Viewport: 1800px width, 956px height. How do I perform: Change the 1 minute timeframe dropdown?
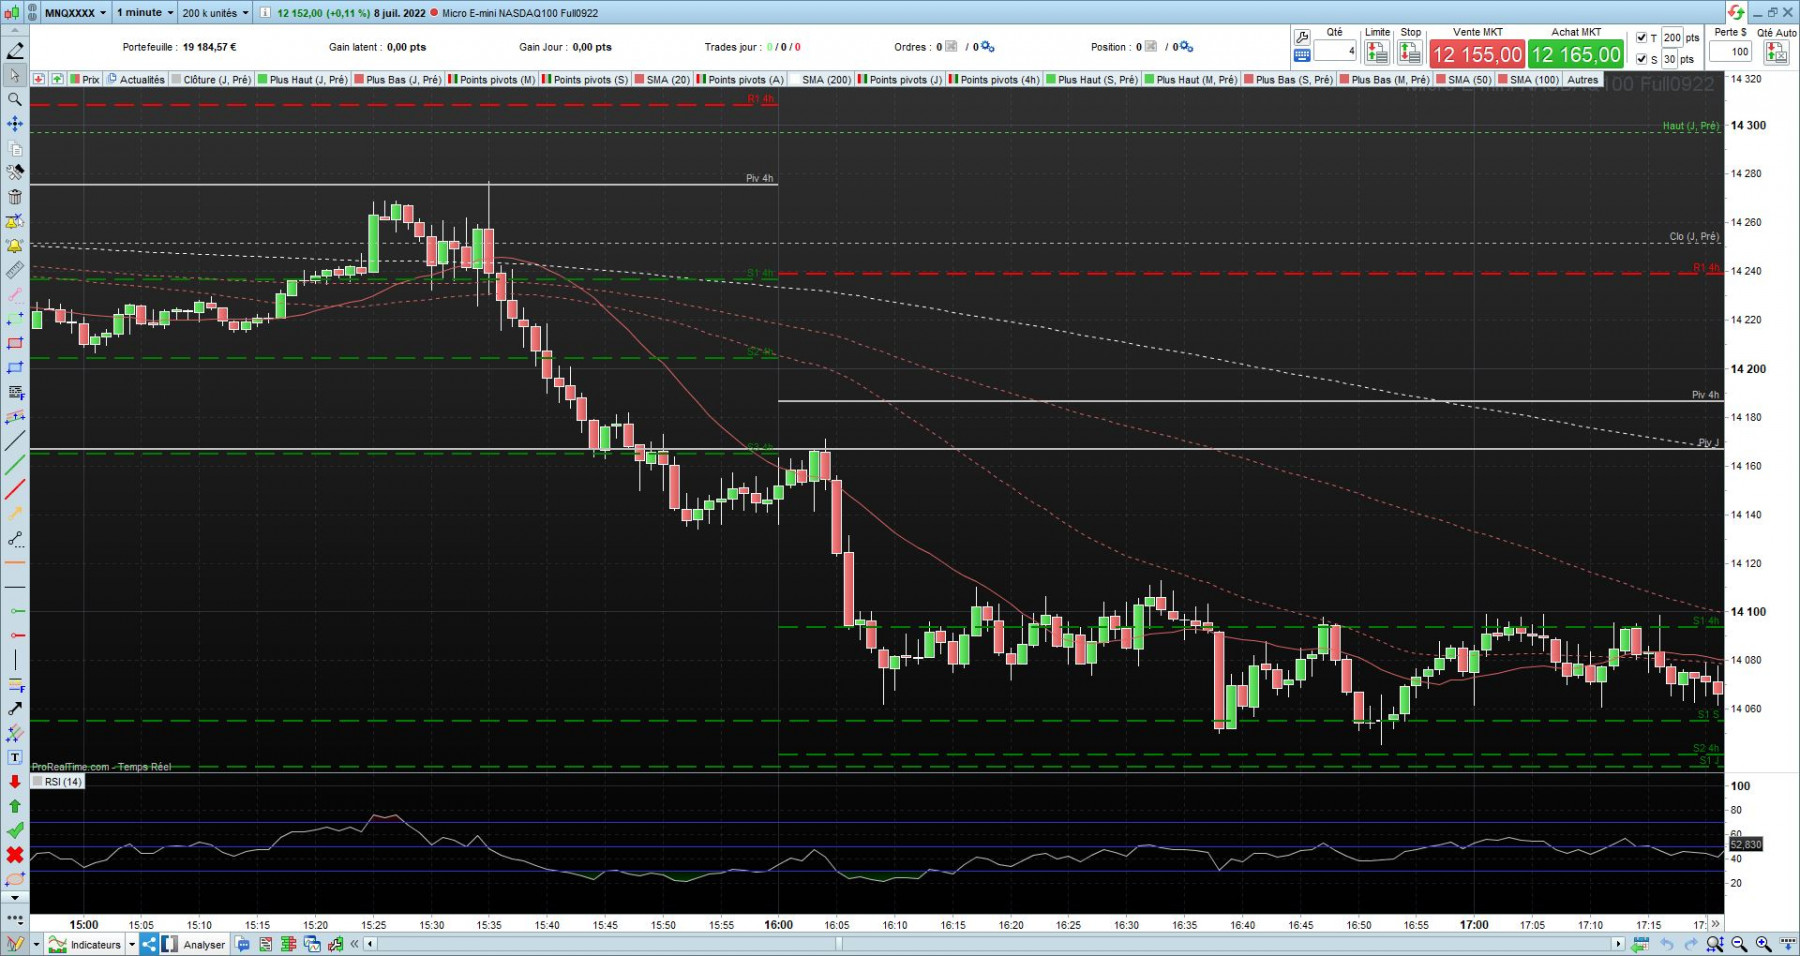[145, 13]
